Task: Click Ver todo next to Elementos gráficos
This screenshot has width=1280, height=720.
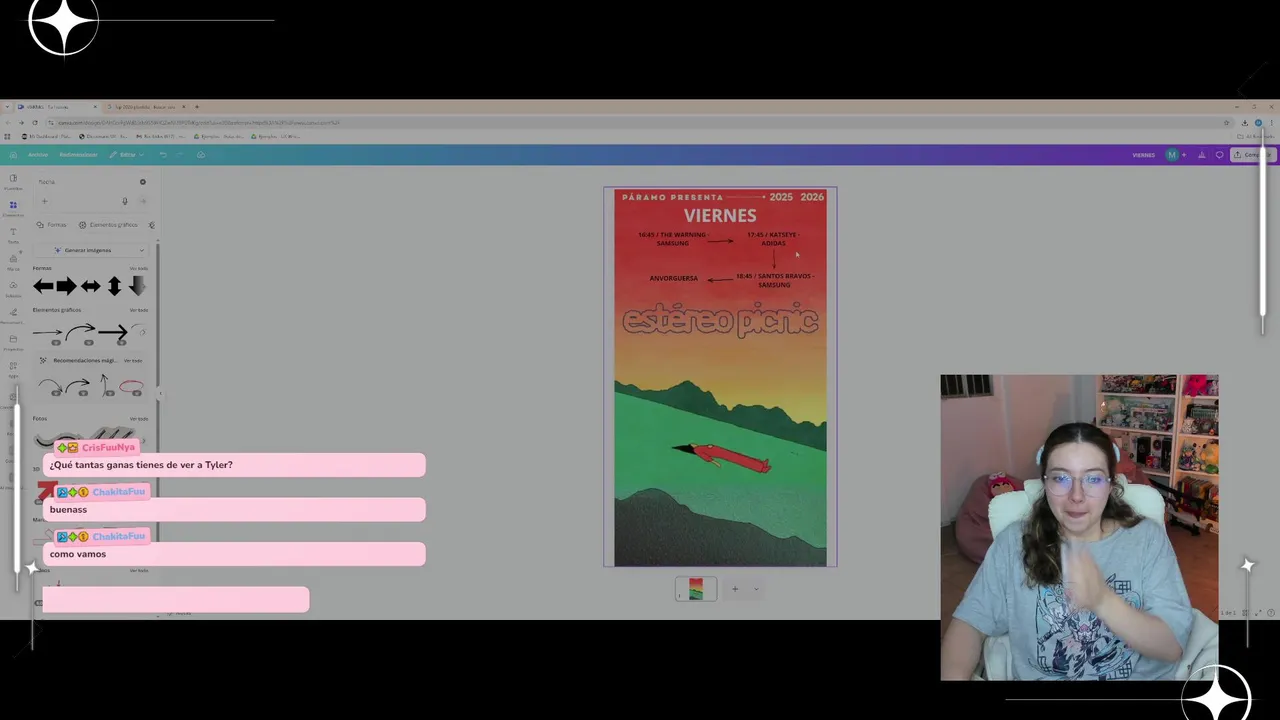Action: tap(139, 310)
